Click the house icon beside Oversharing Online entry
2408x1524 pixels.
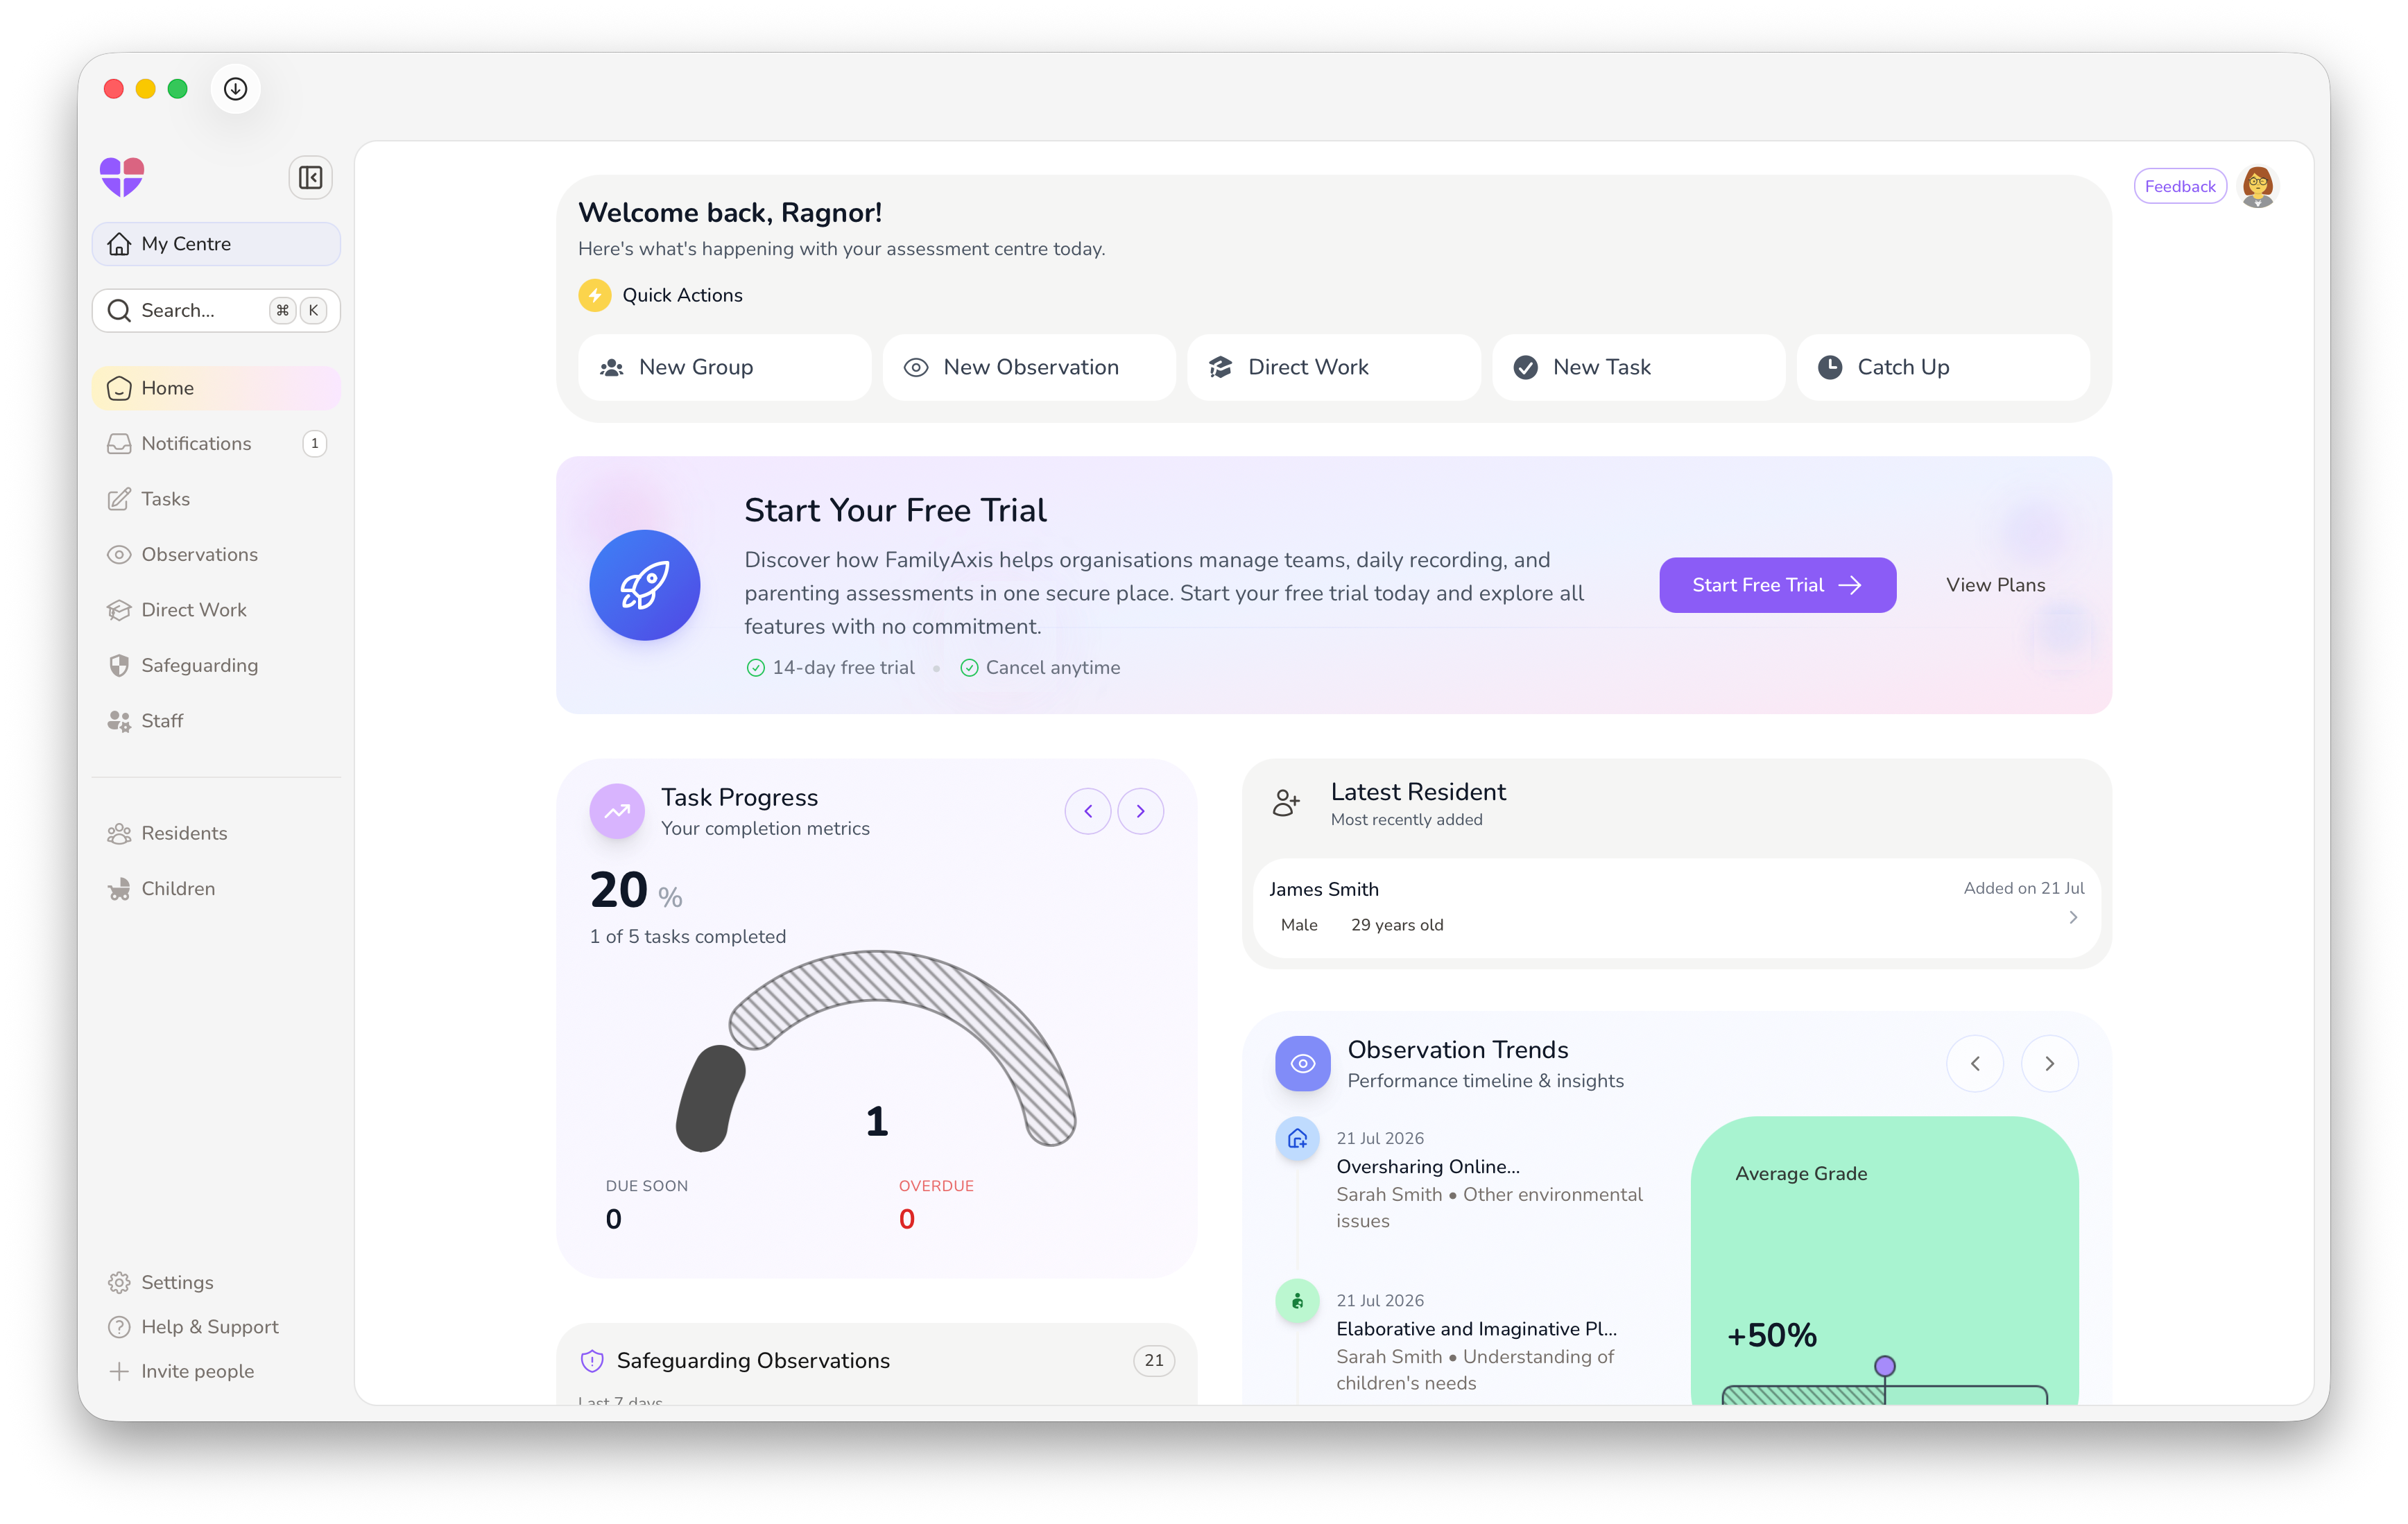click(1298, 1139)
